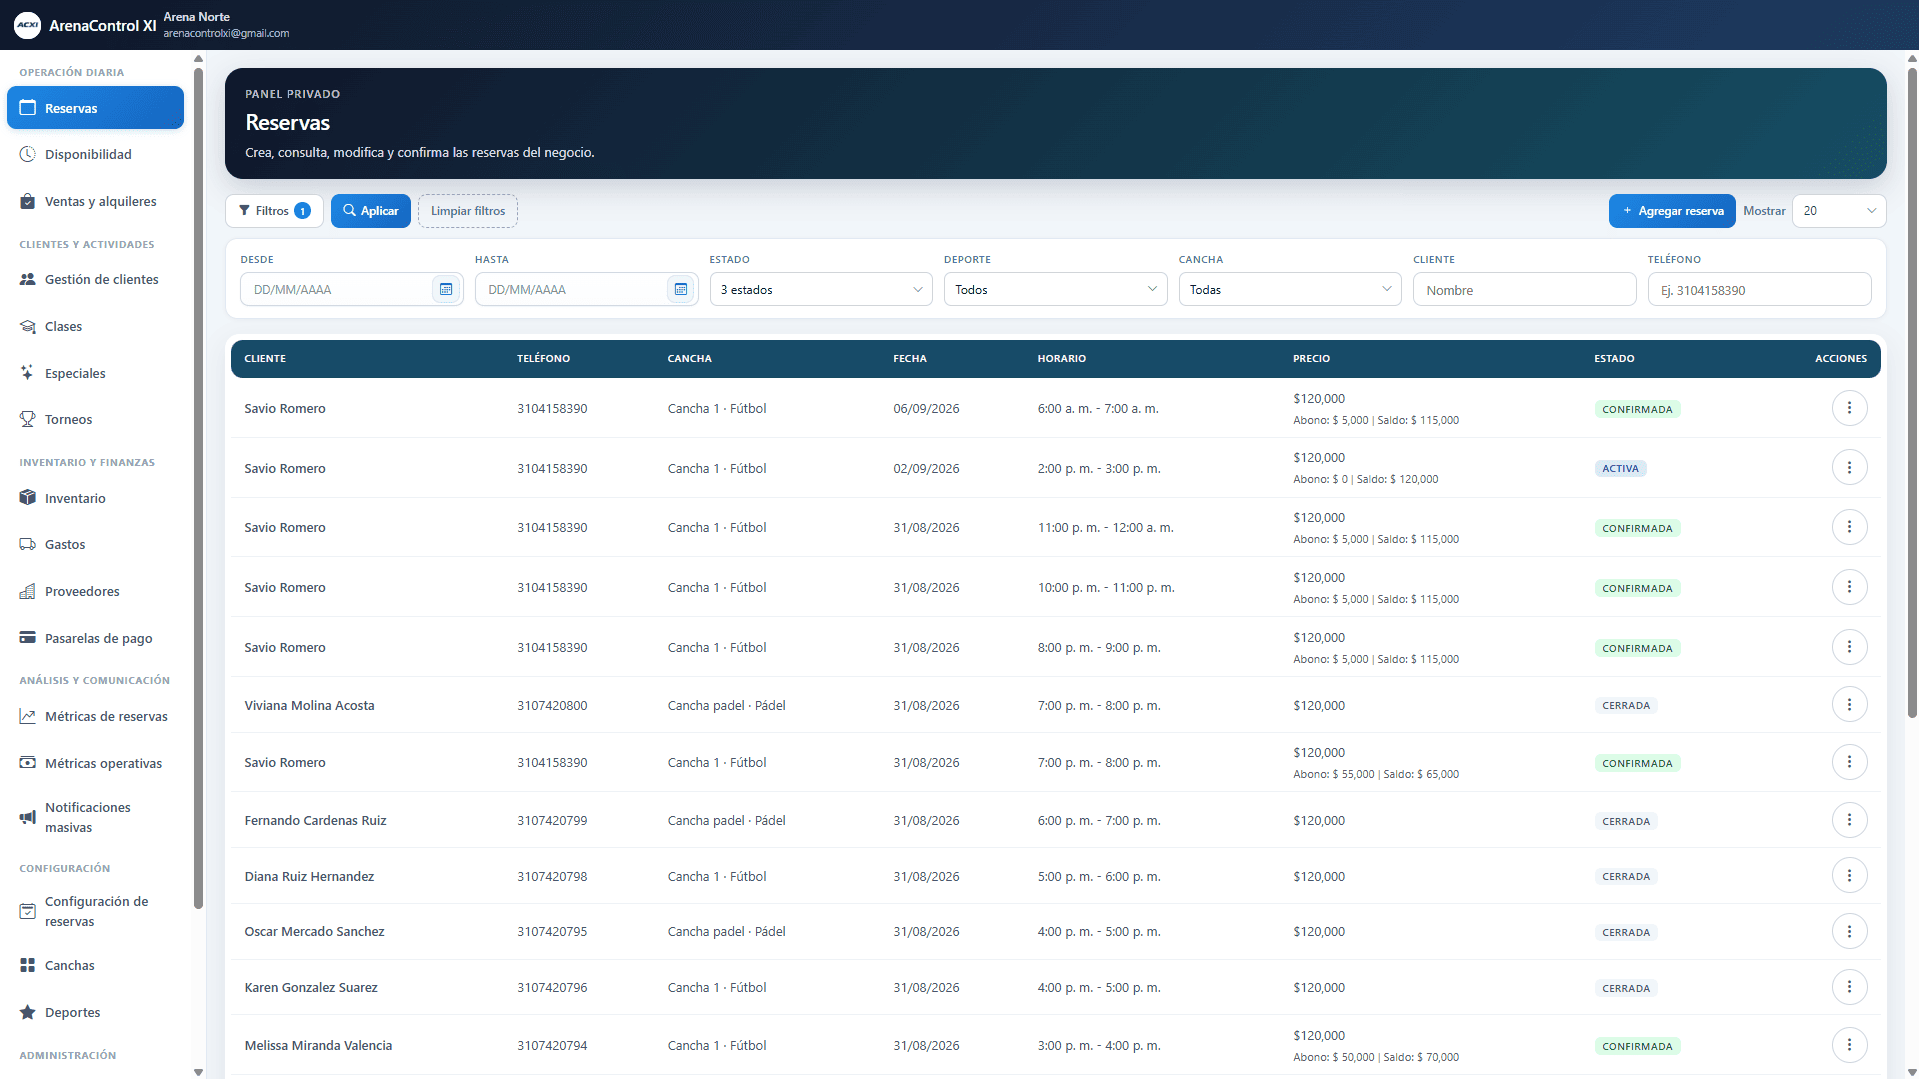Open Notificaciones masivas page
This screenshot has width=1919, height=1079.
95,817
